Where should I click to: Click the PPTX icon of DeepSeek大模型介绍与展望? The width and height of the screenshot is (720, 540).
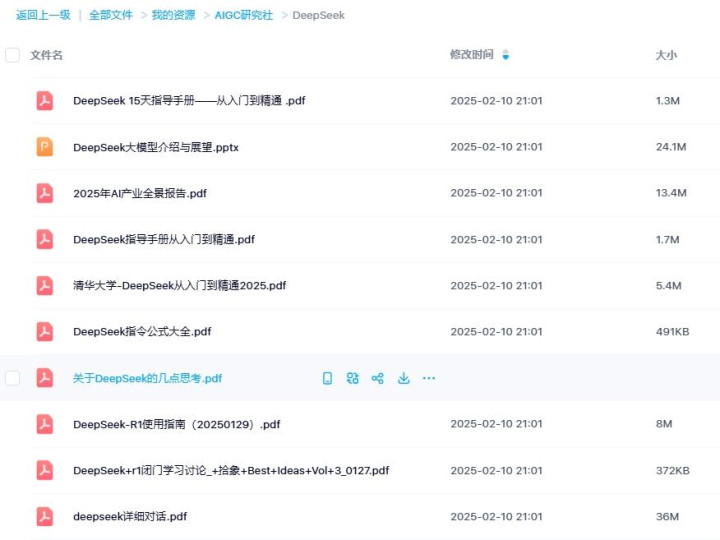[45, 147]
